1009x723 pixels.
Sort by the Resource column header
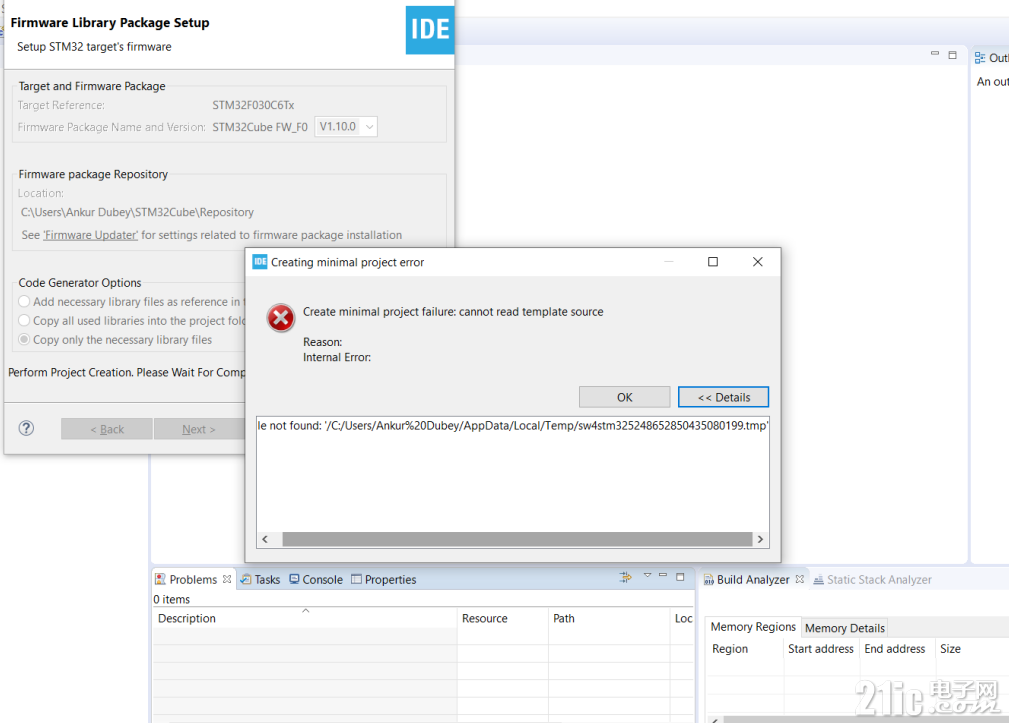503,618
